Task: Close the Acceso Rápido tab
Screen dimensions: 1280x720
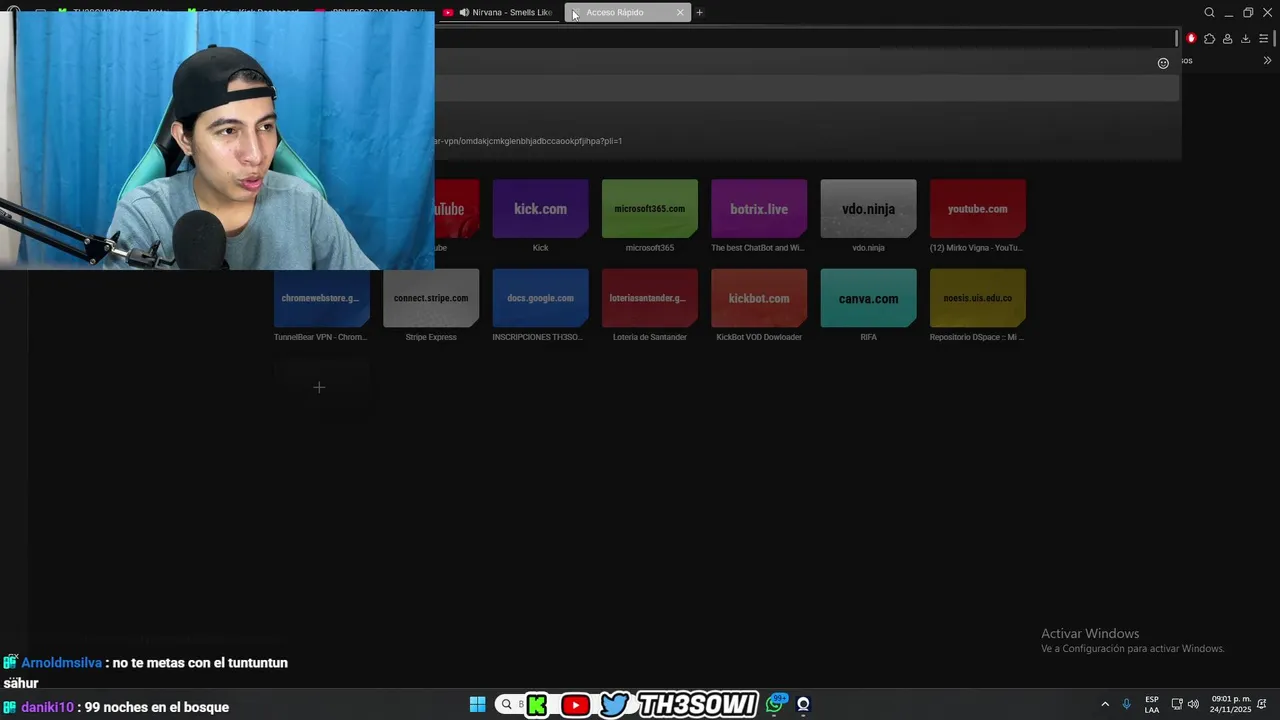Action: [x=680, y=12]
